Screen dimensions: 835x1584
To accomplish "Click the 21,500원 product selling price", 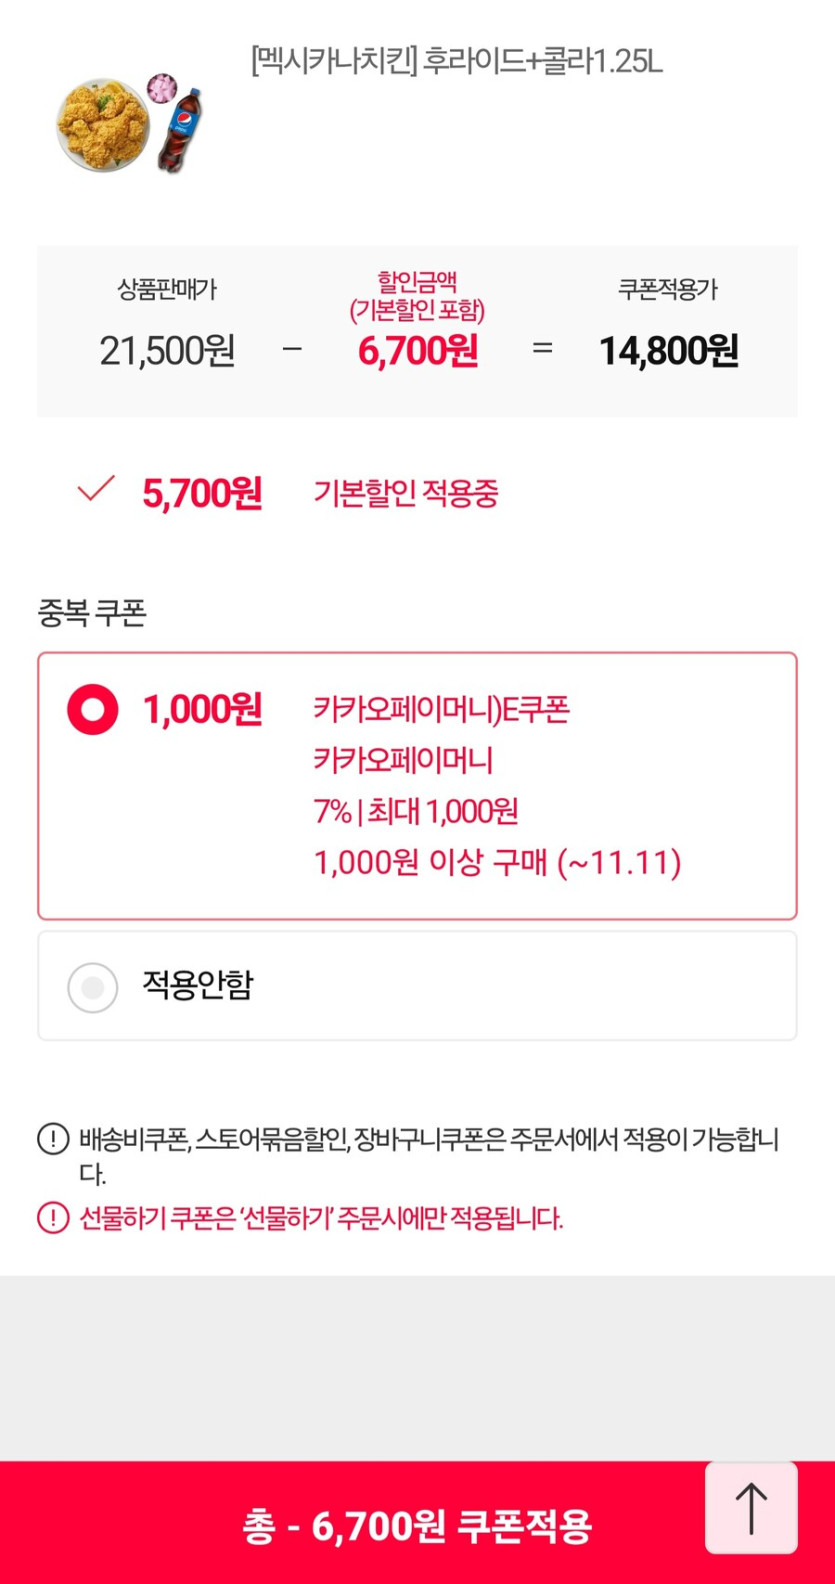I will pyautogui.click(x=167, y=351).
